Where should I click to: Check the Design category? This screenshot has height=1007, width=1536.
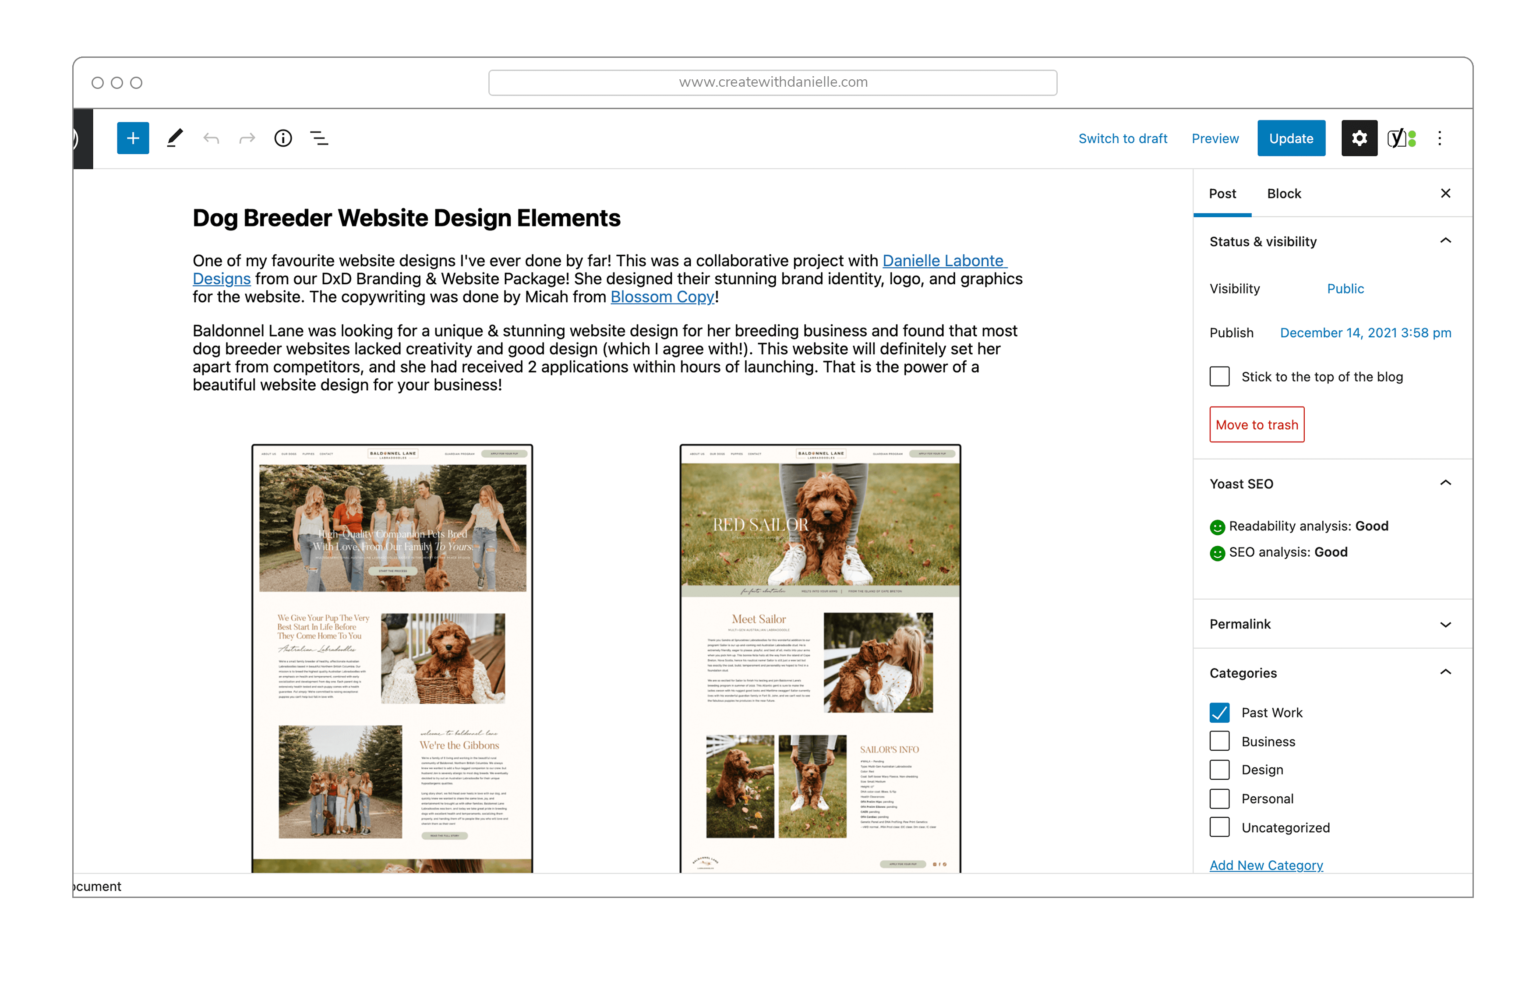1219,769
